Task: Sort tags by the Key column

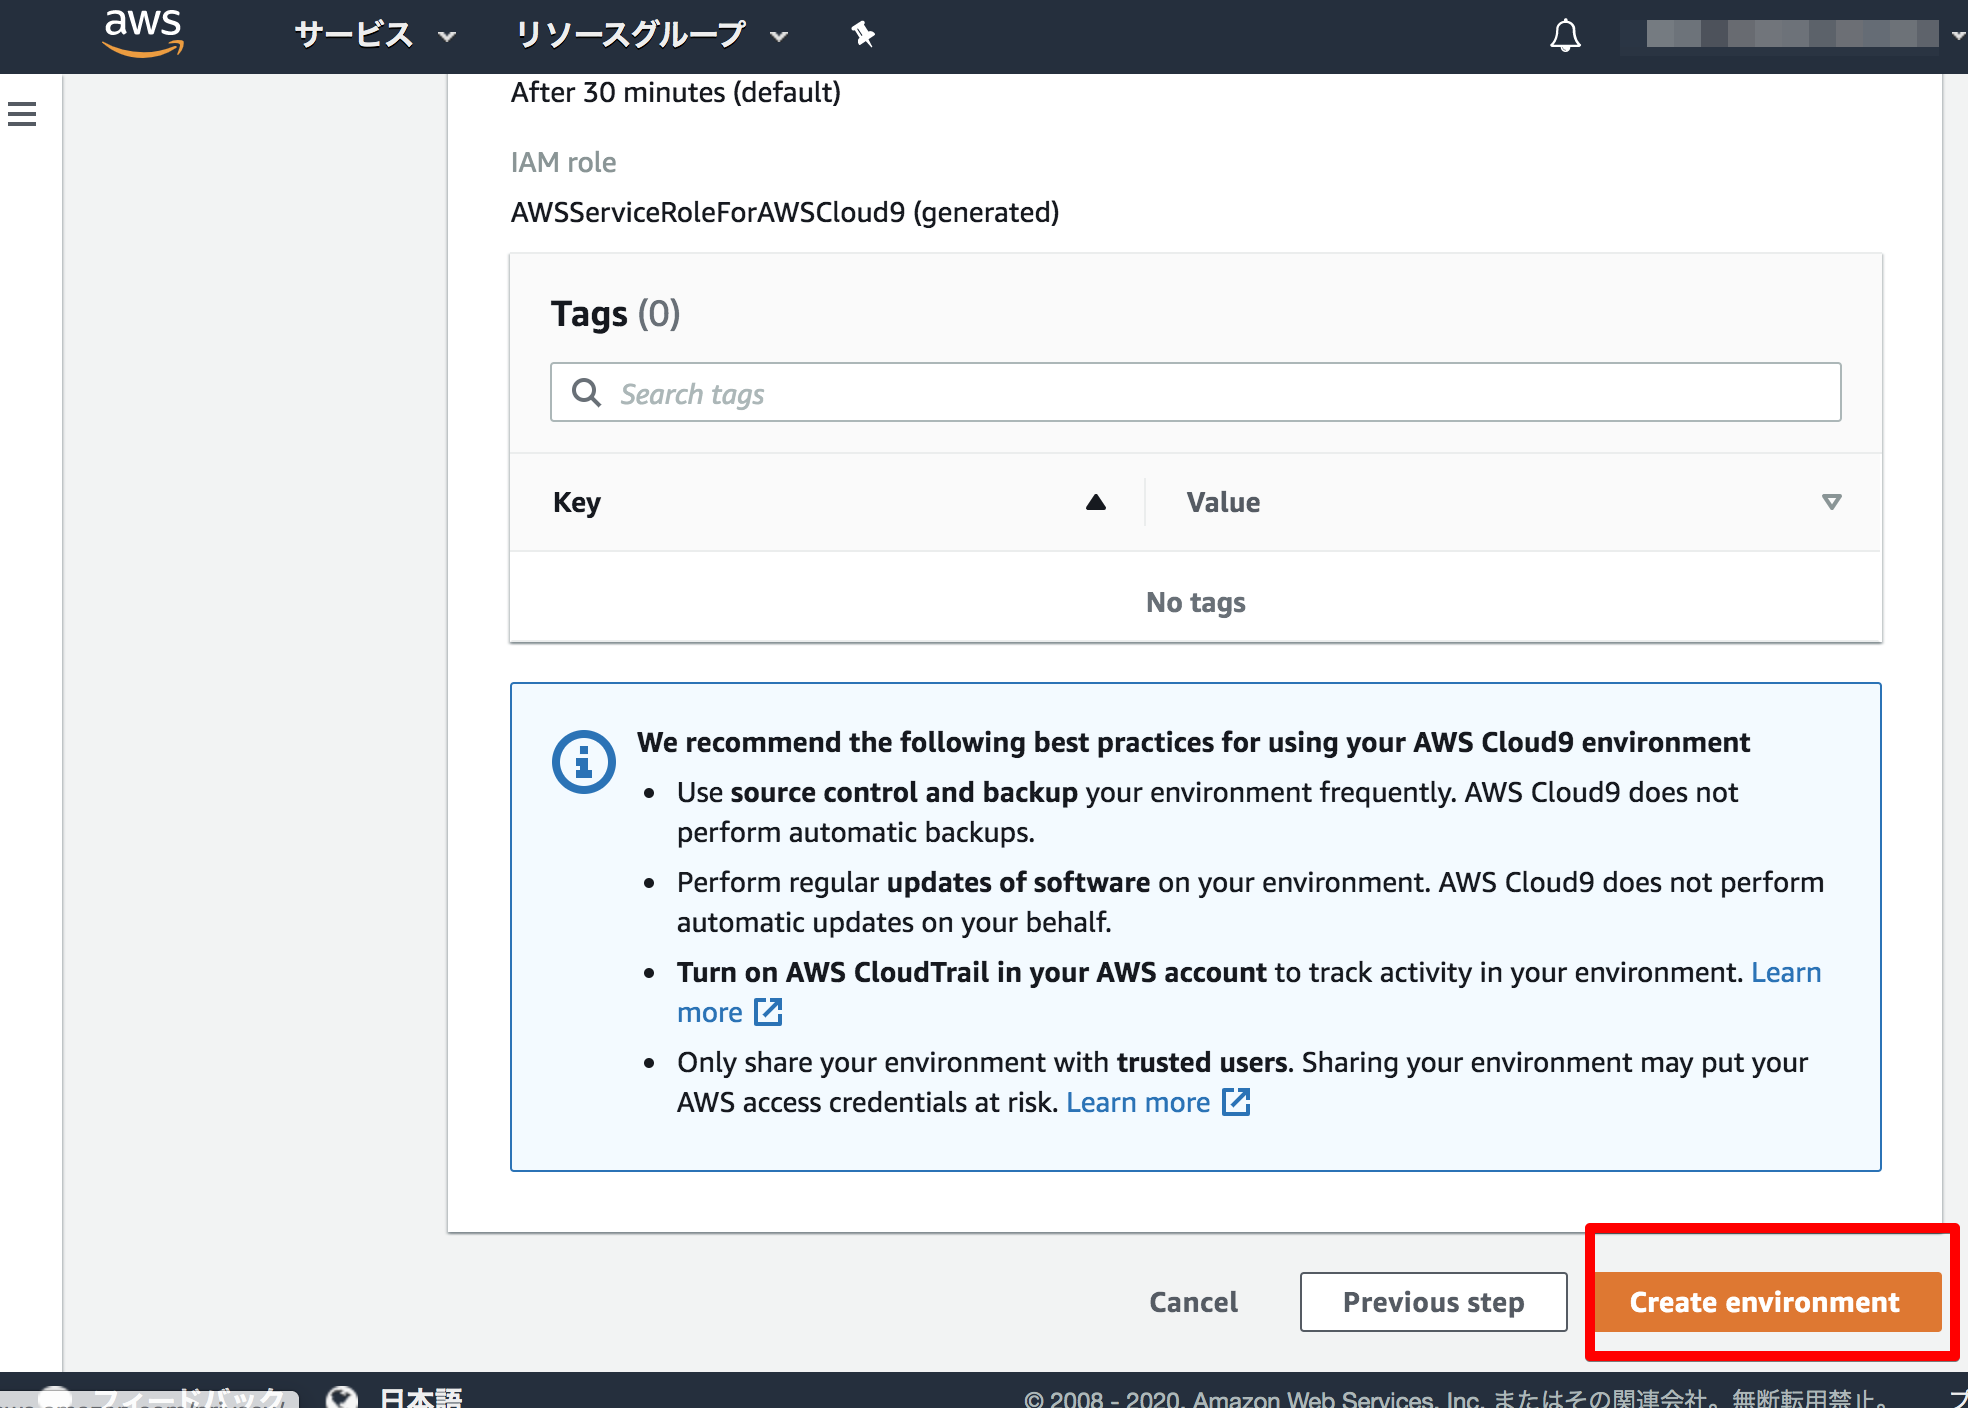Action: pos(1096,502)
